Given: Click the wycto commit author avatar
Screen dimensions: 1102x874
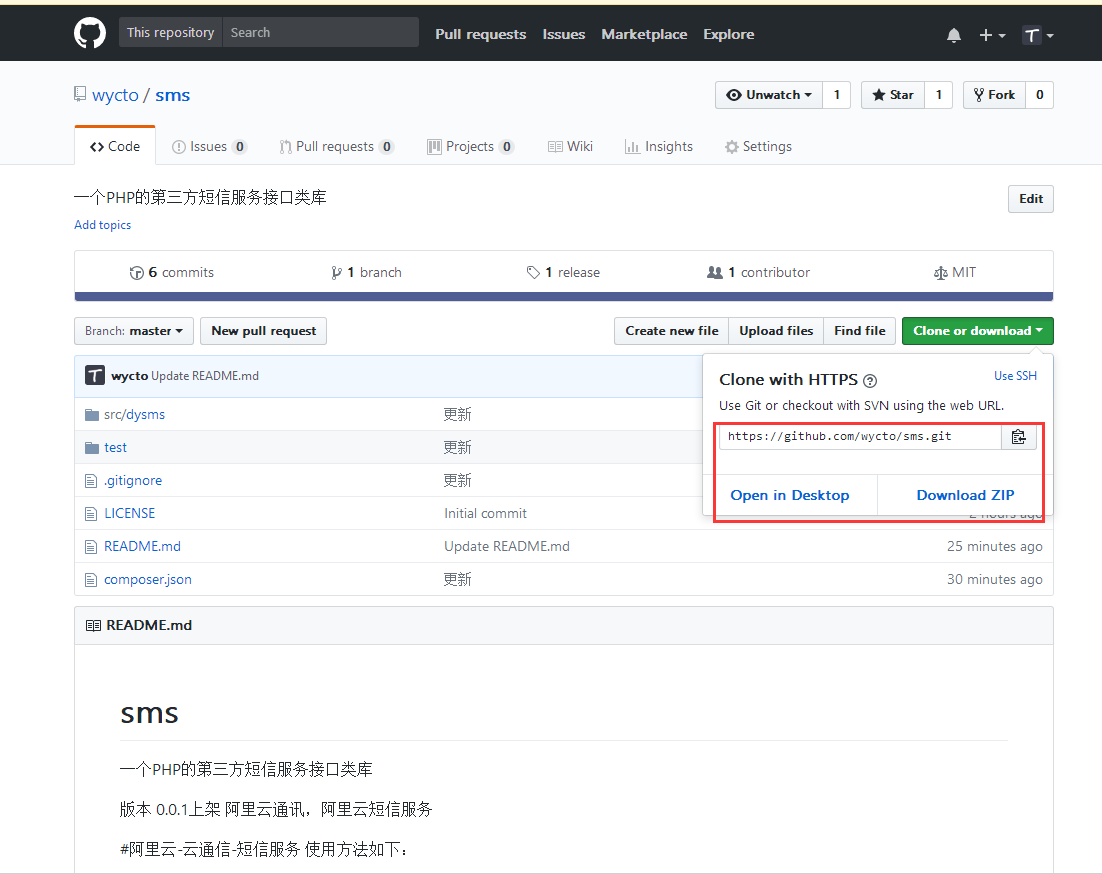Looking at the screenshot, I should (x=95, y=376).
